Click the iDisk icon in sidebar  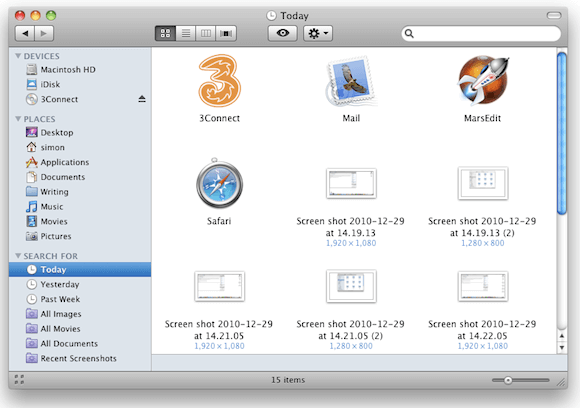pyautogui.click(x=32, y=84)
